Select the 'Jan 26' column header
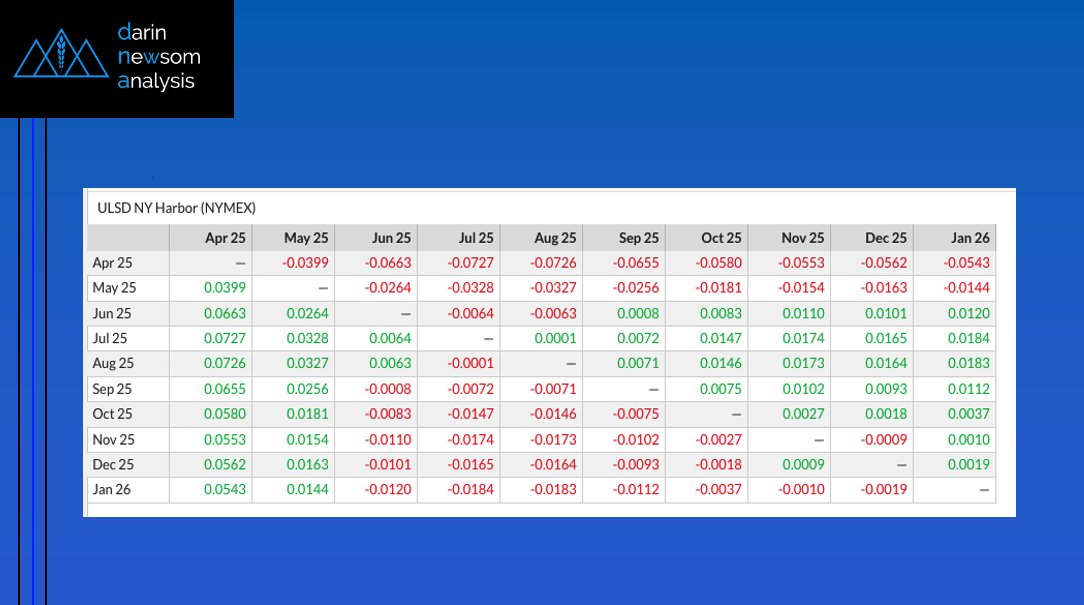 (x=969, y=238)
